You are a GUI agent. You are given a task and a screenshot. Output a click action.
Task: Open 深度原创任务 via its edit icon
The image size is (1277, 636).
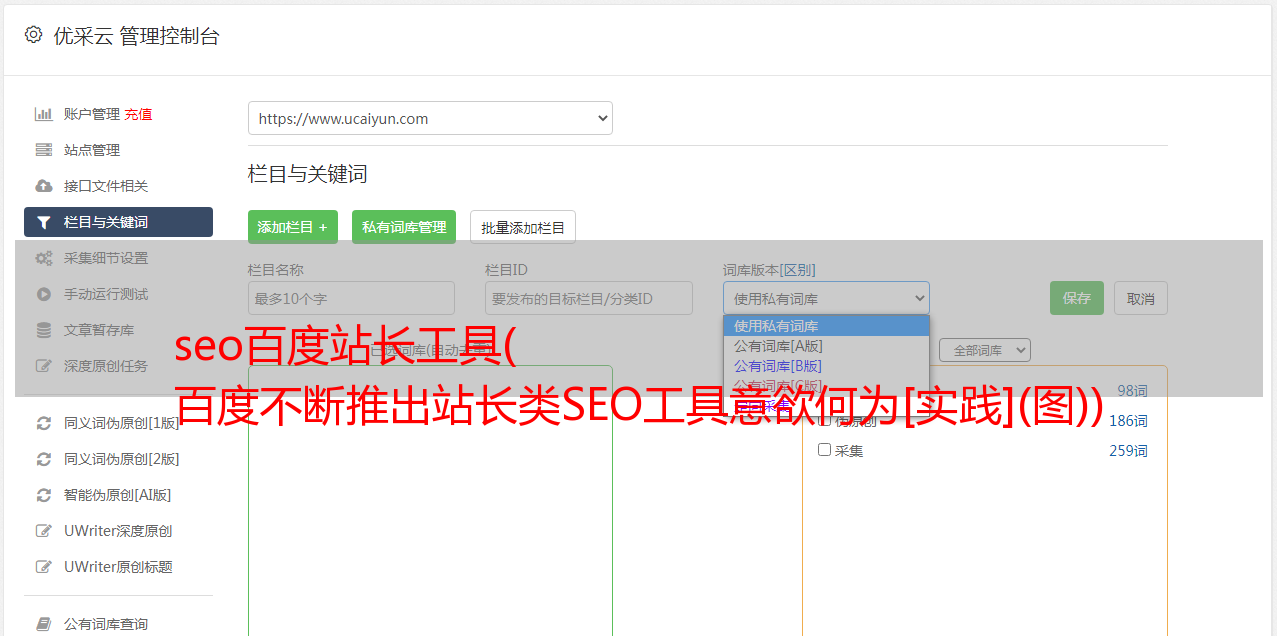[44, 366]
